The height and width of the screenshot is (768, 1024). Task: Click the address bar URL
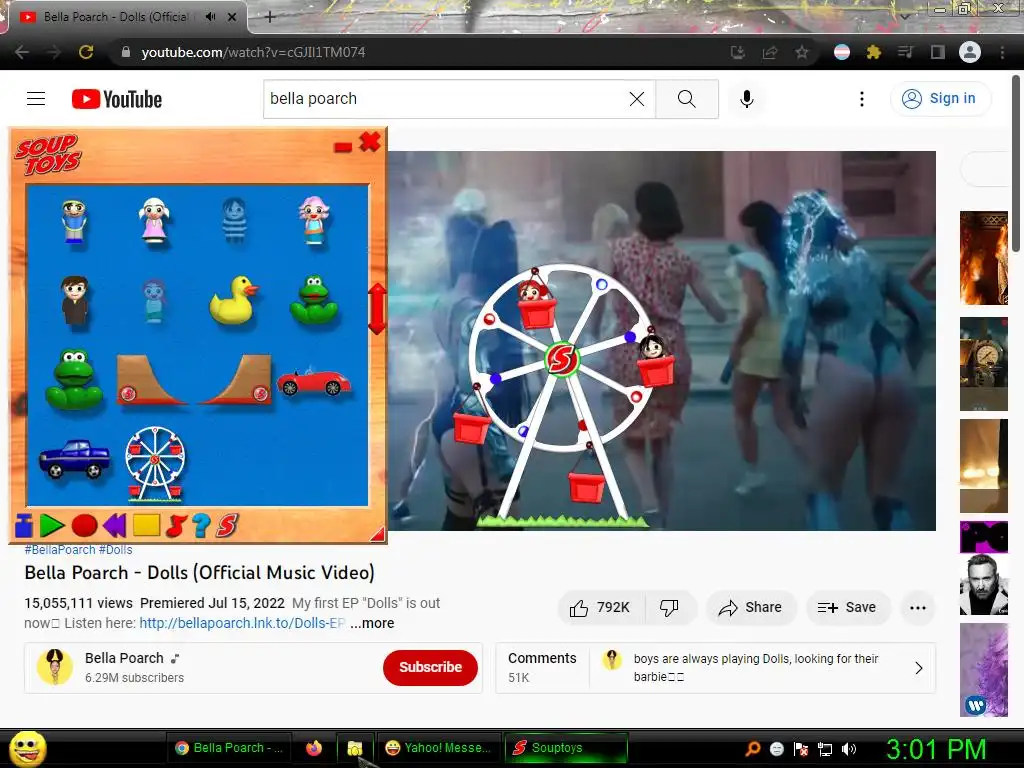click(x=253, y=52)
